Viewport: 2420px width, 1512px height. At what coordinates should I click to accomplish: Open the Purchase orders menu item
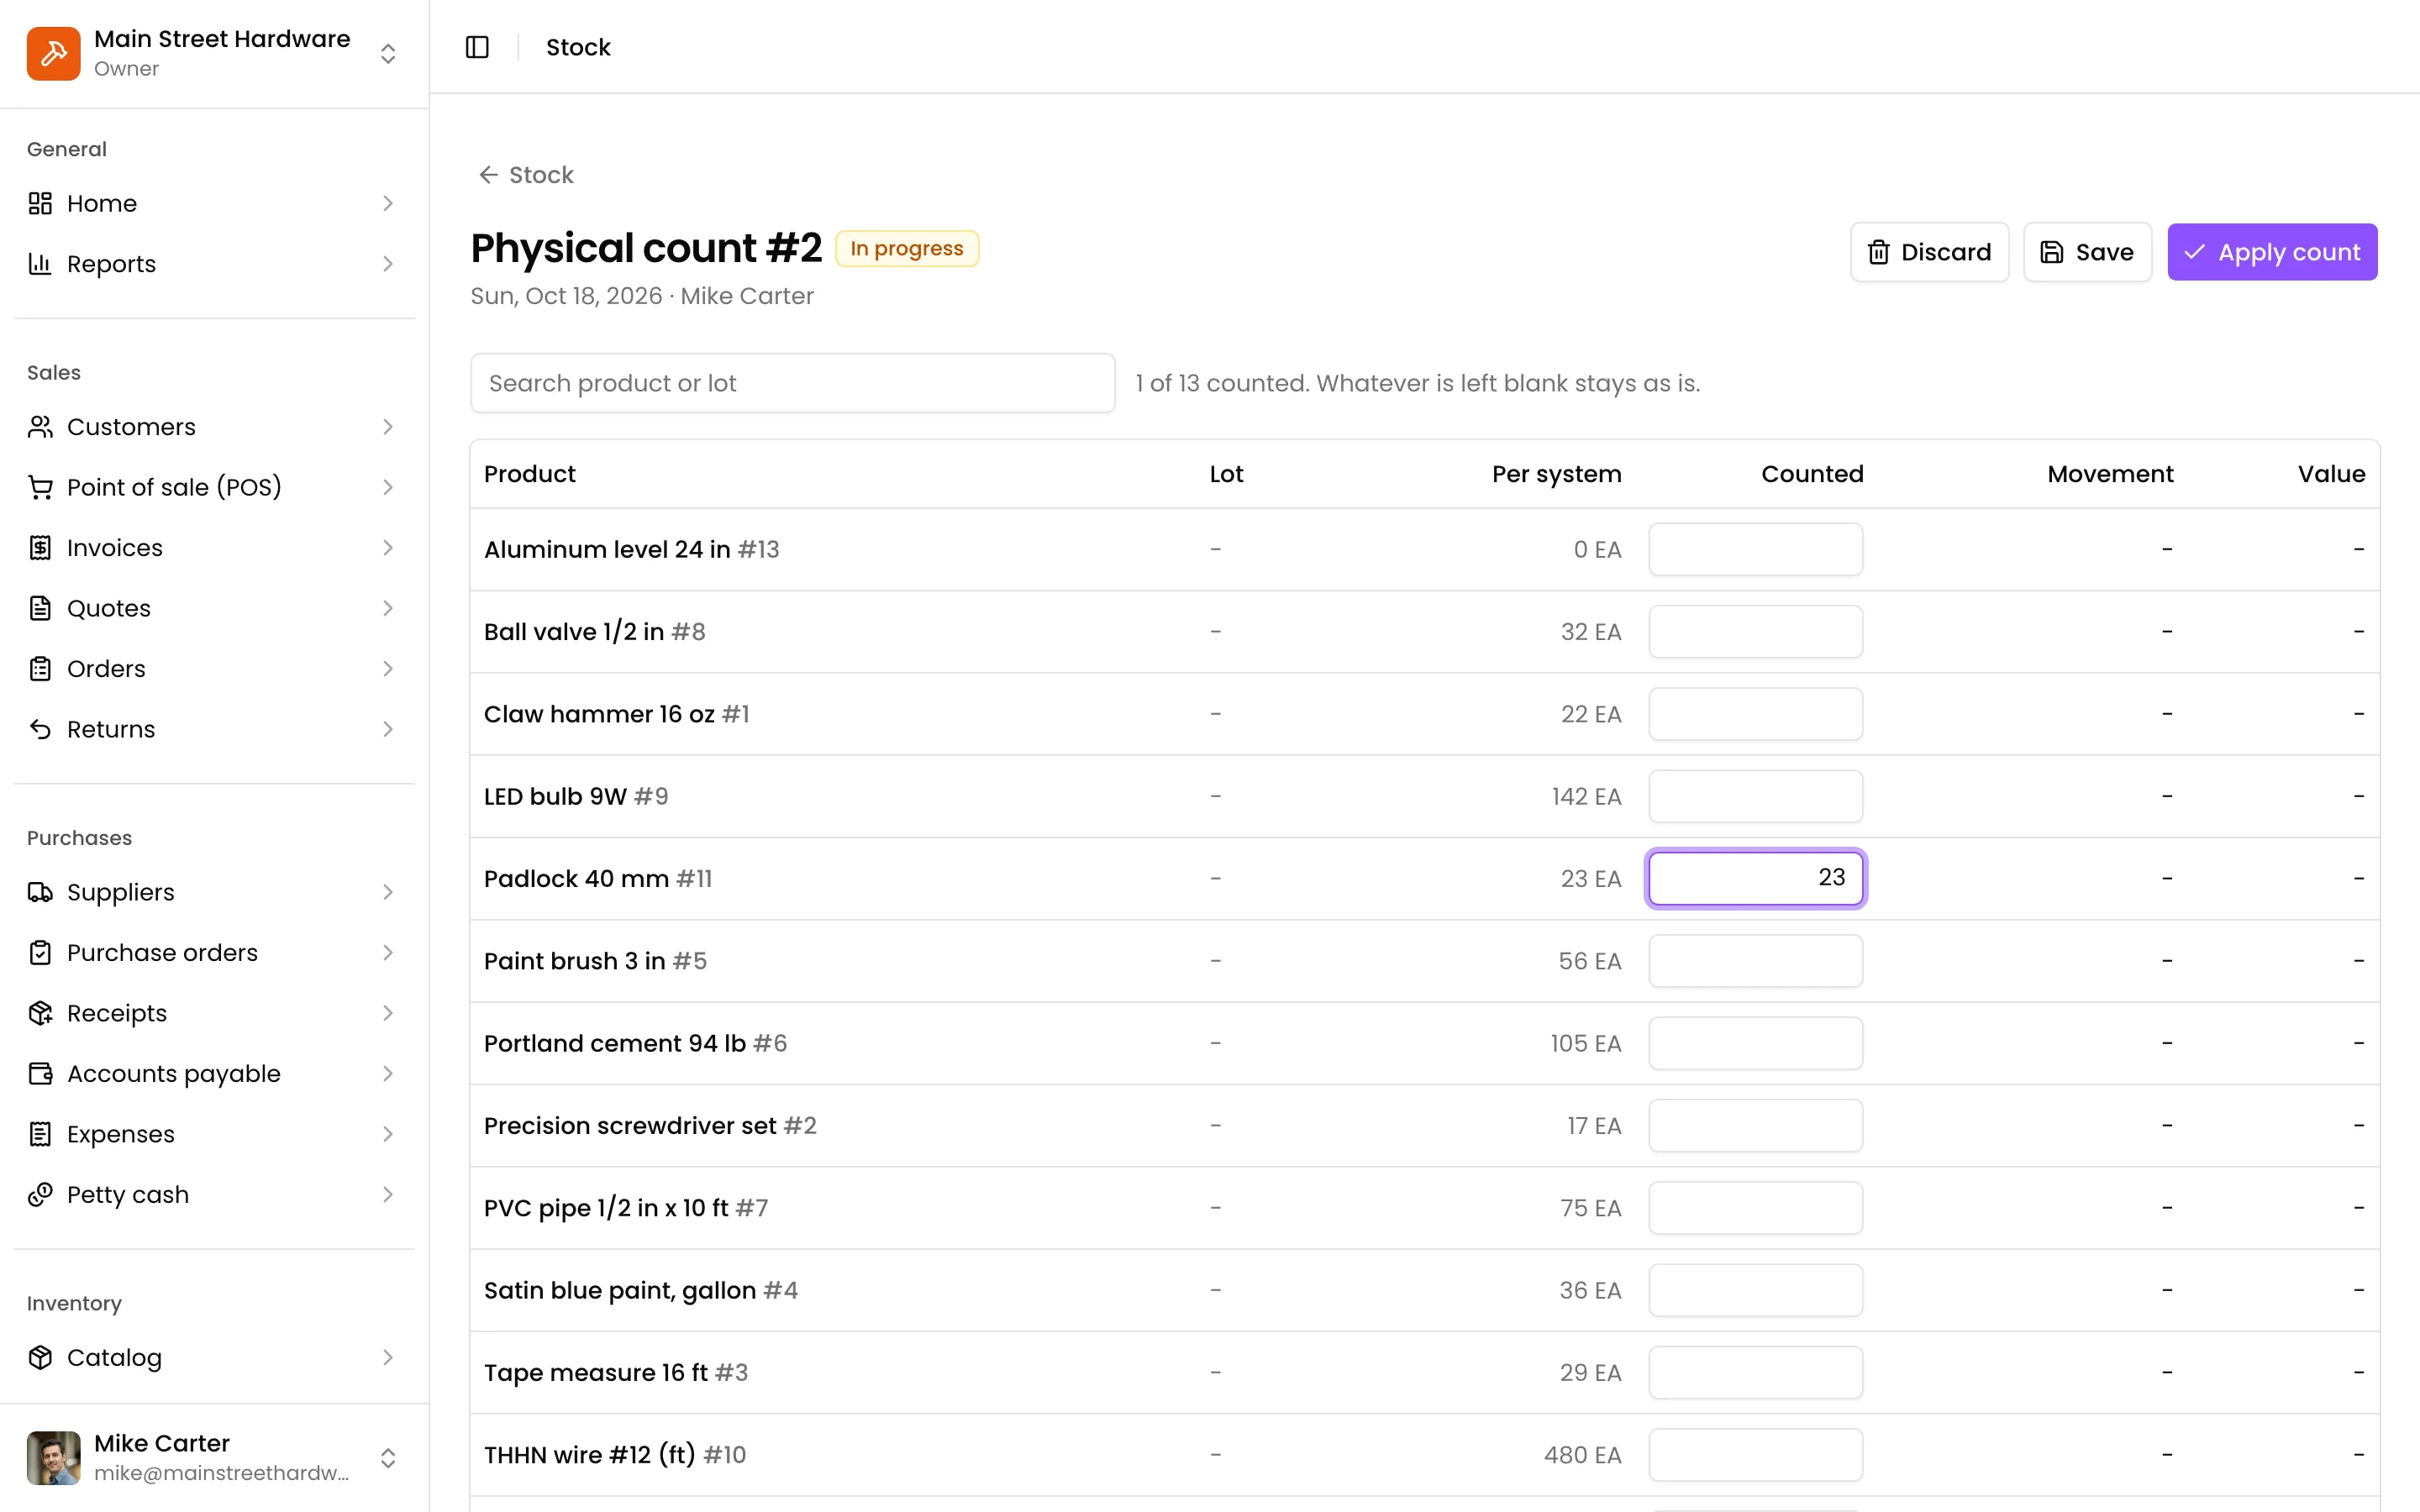[214, 953]
